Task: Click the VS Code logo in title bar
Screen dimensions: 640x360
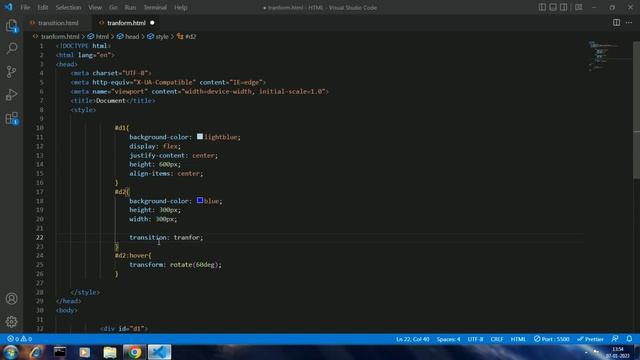Action: (x=9, y=7)
